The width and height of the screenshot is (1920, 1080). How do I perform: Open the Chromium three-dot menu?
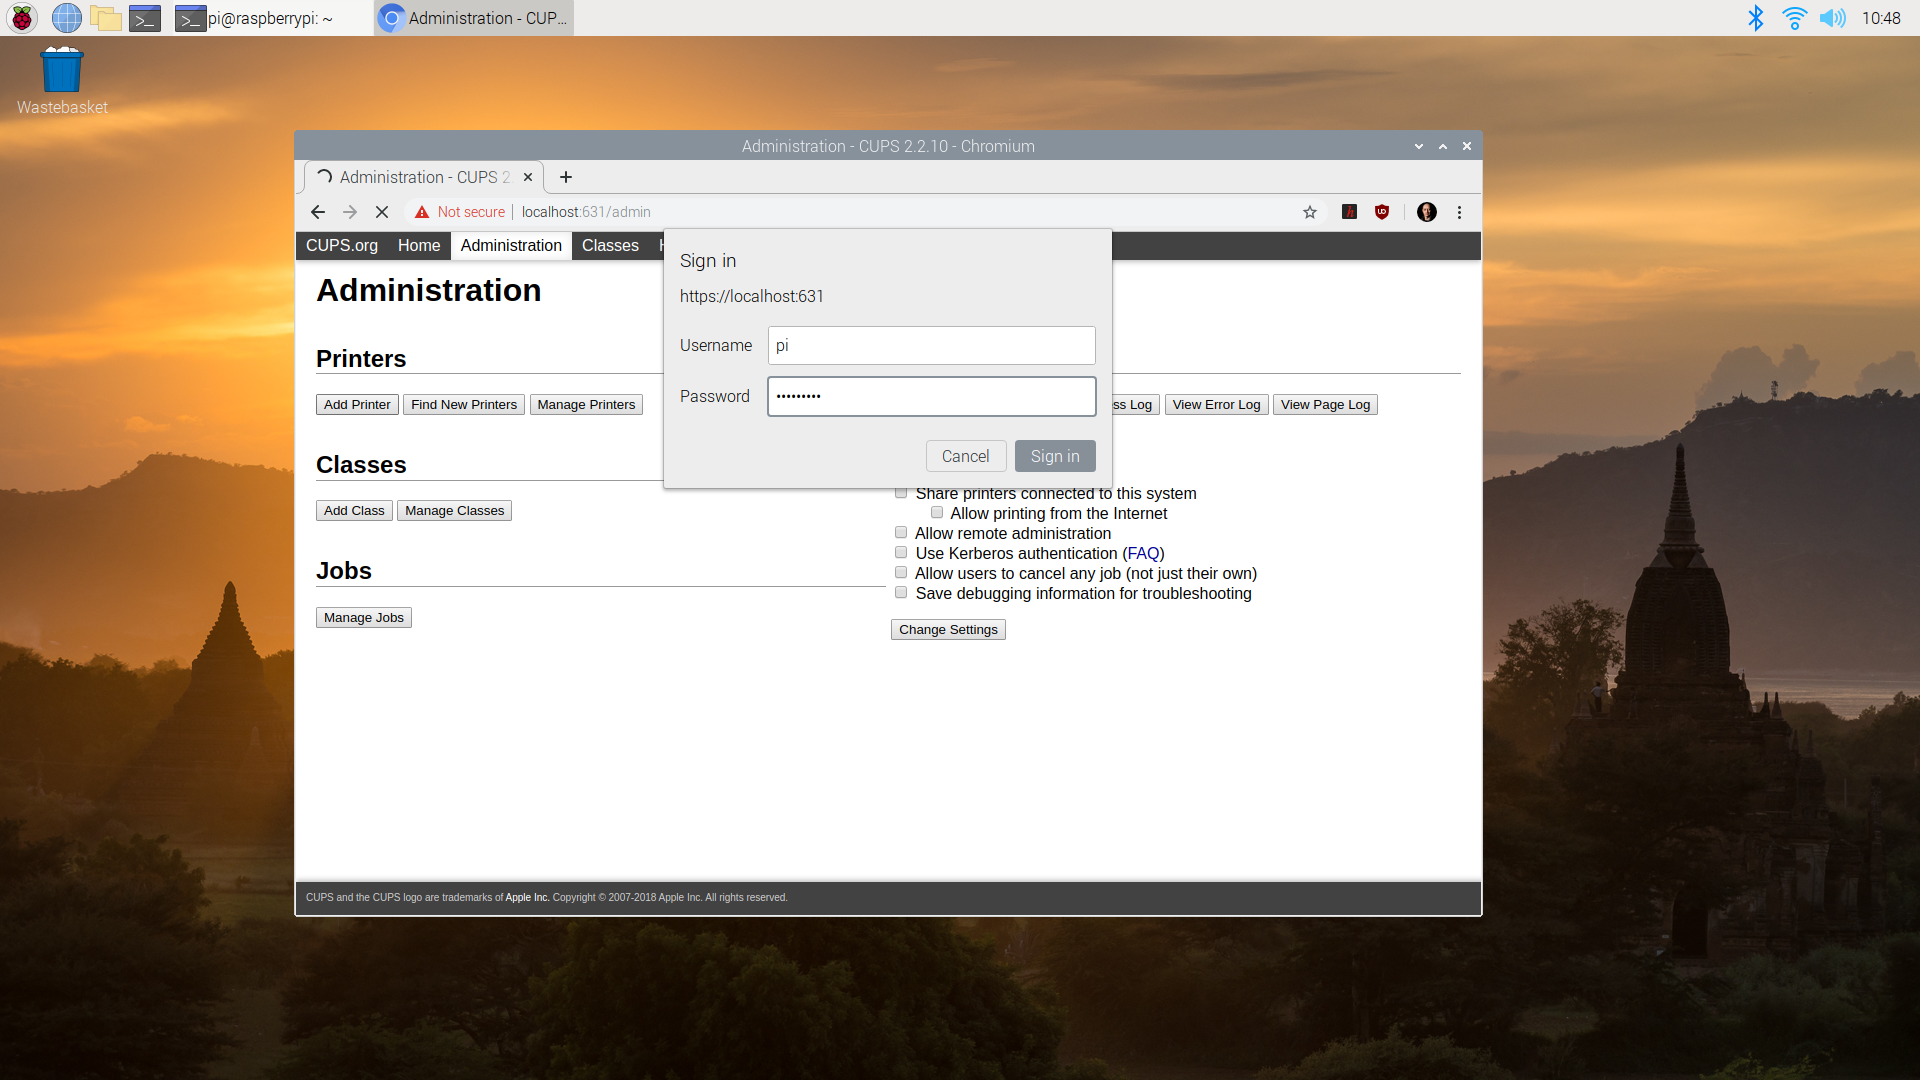click(1459, 212)
